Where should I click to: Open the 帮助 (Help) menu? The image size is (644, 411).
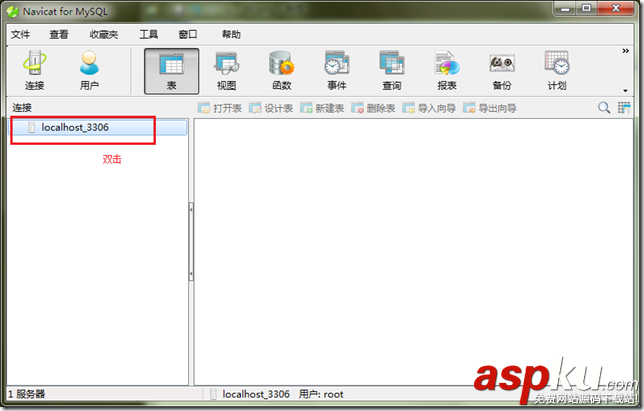point(231,34)
